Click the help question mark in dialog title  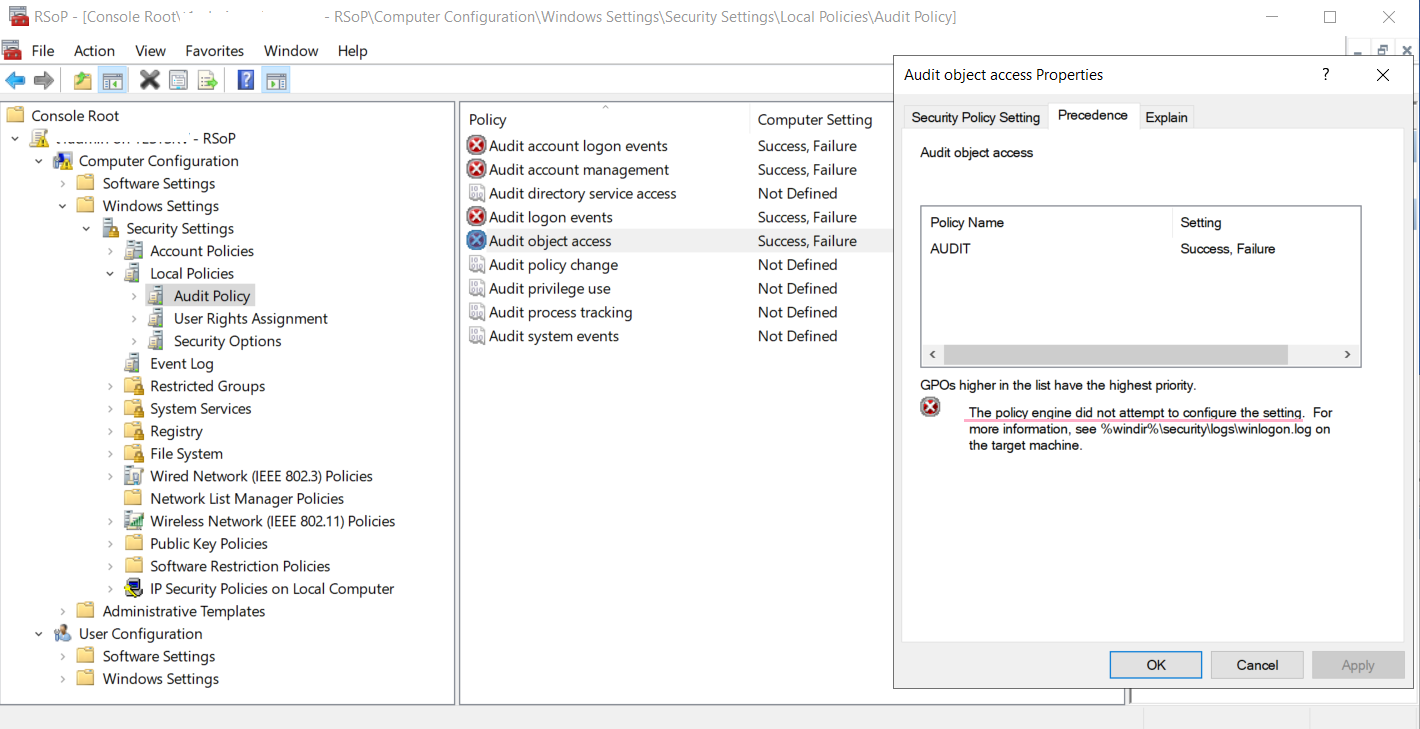tap(1326, 75)
